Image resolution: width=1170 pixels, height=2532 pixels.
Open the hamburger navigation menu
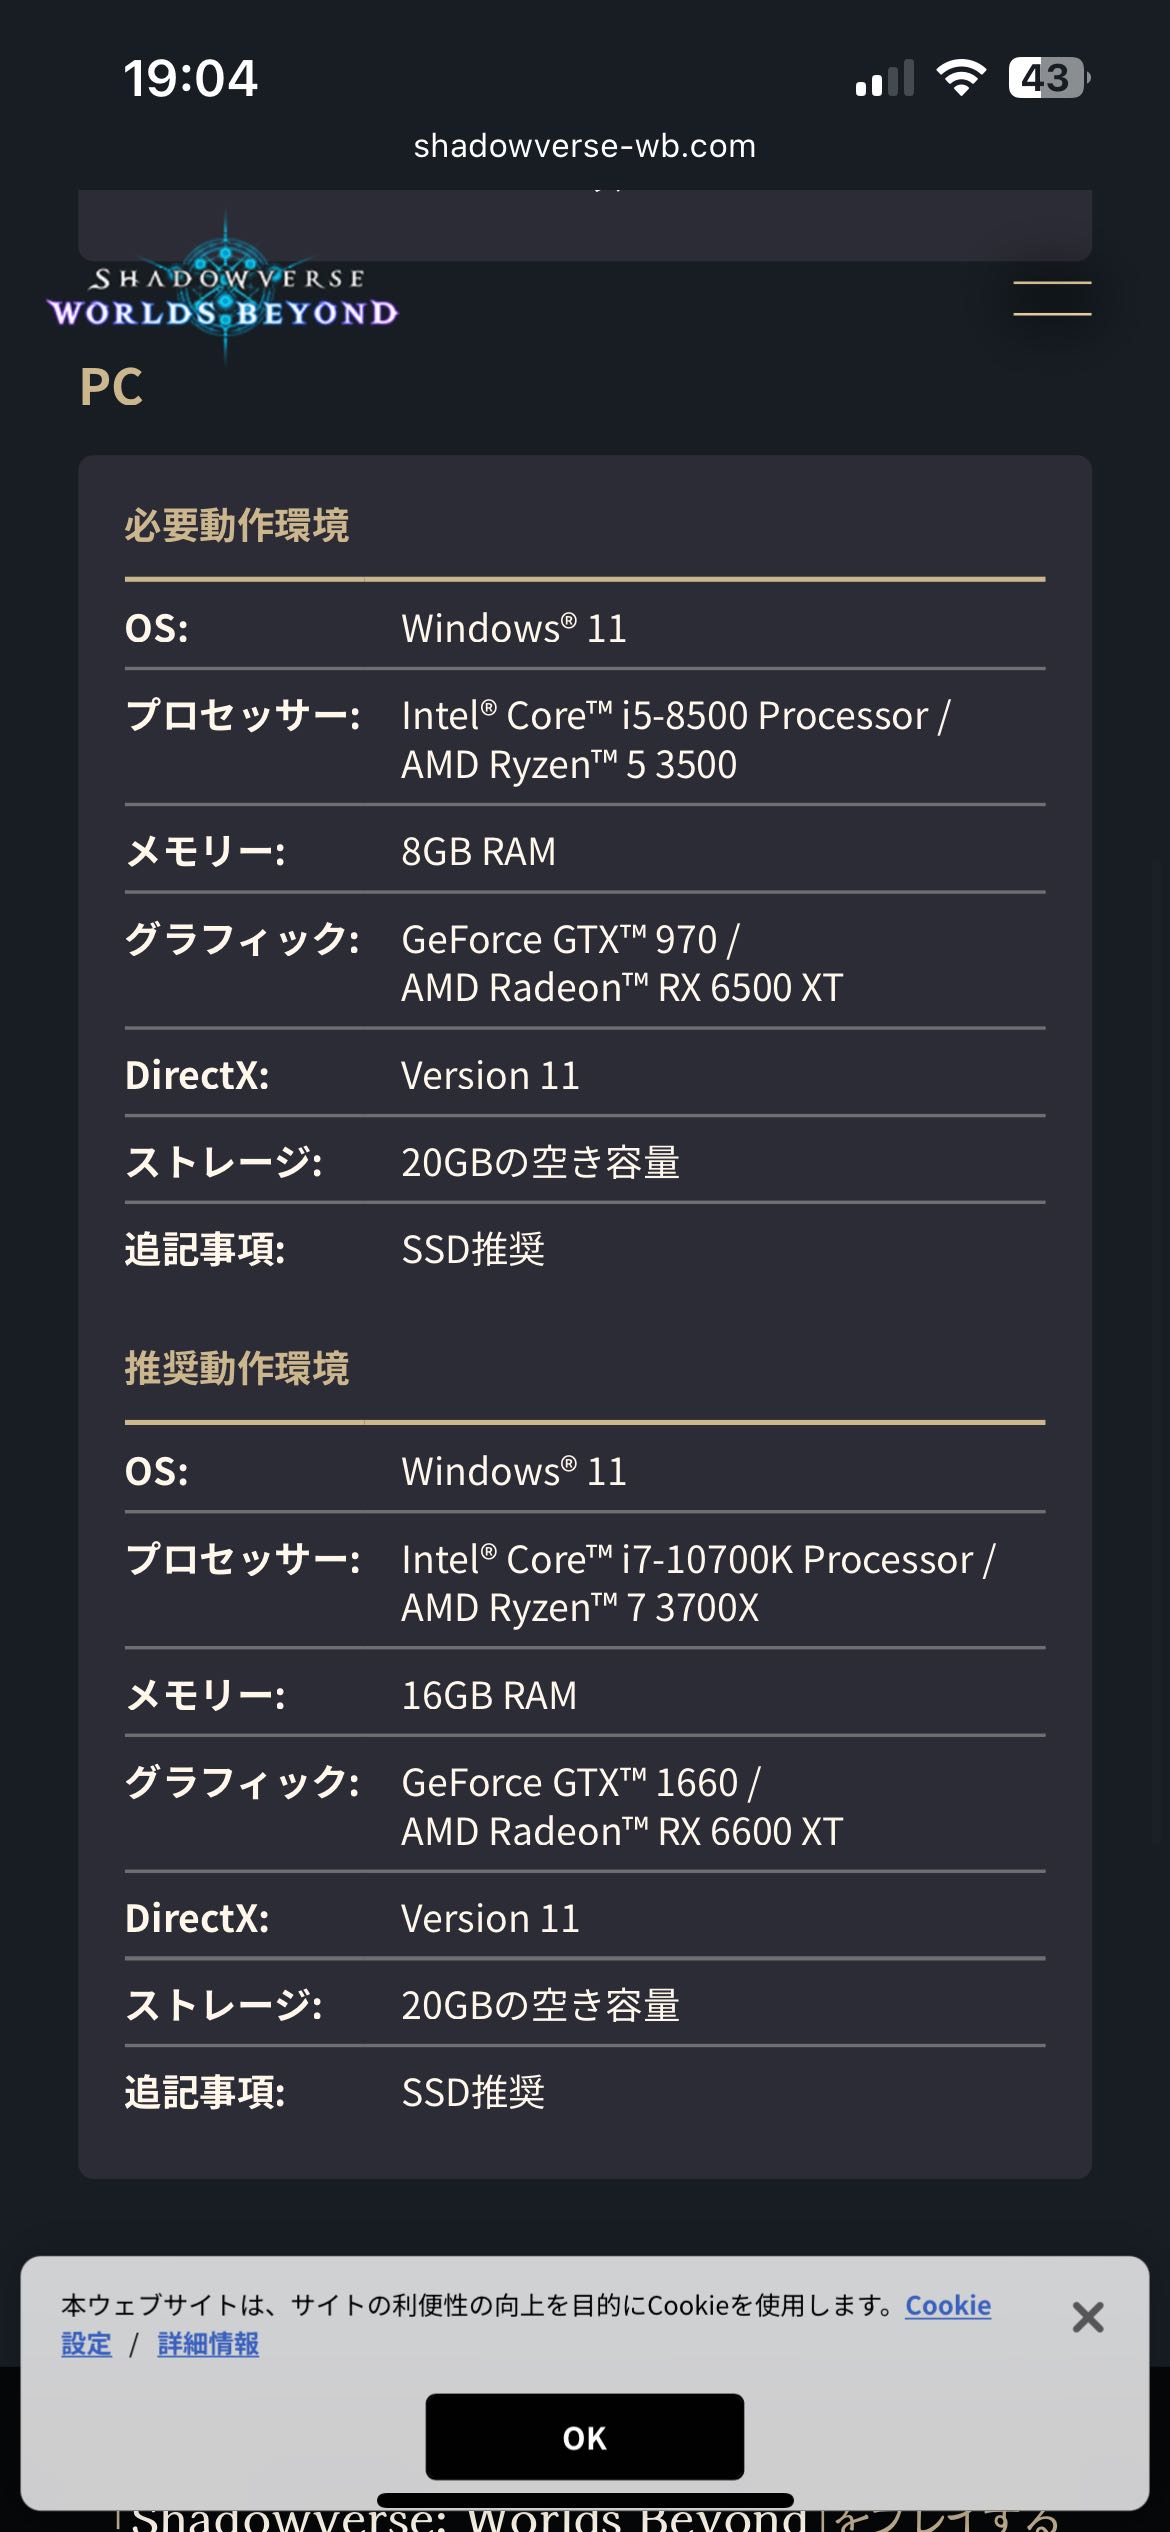coord(1052,298)
